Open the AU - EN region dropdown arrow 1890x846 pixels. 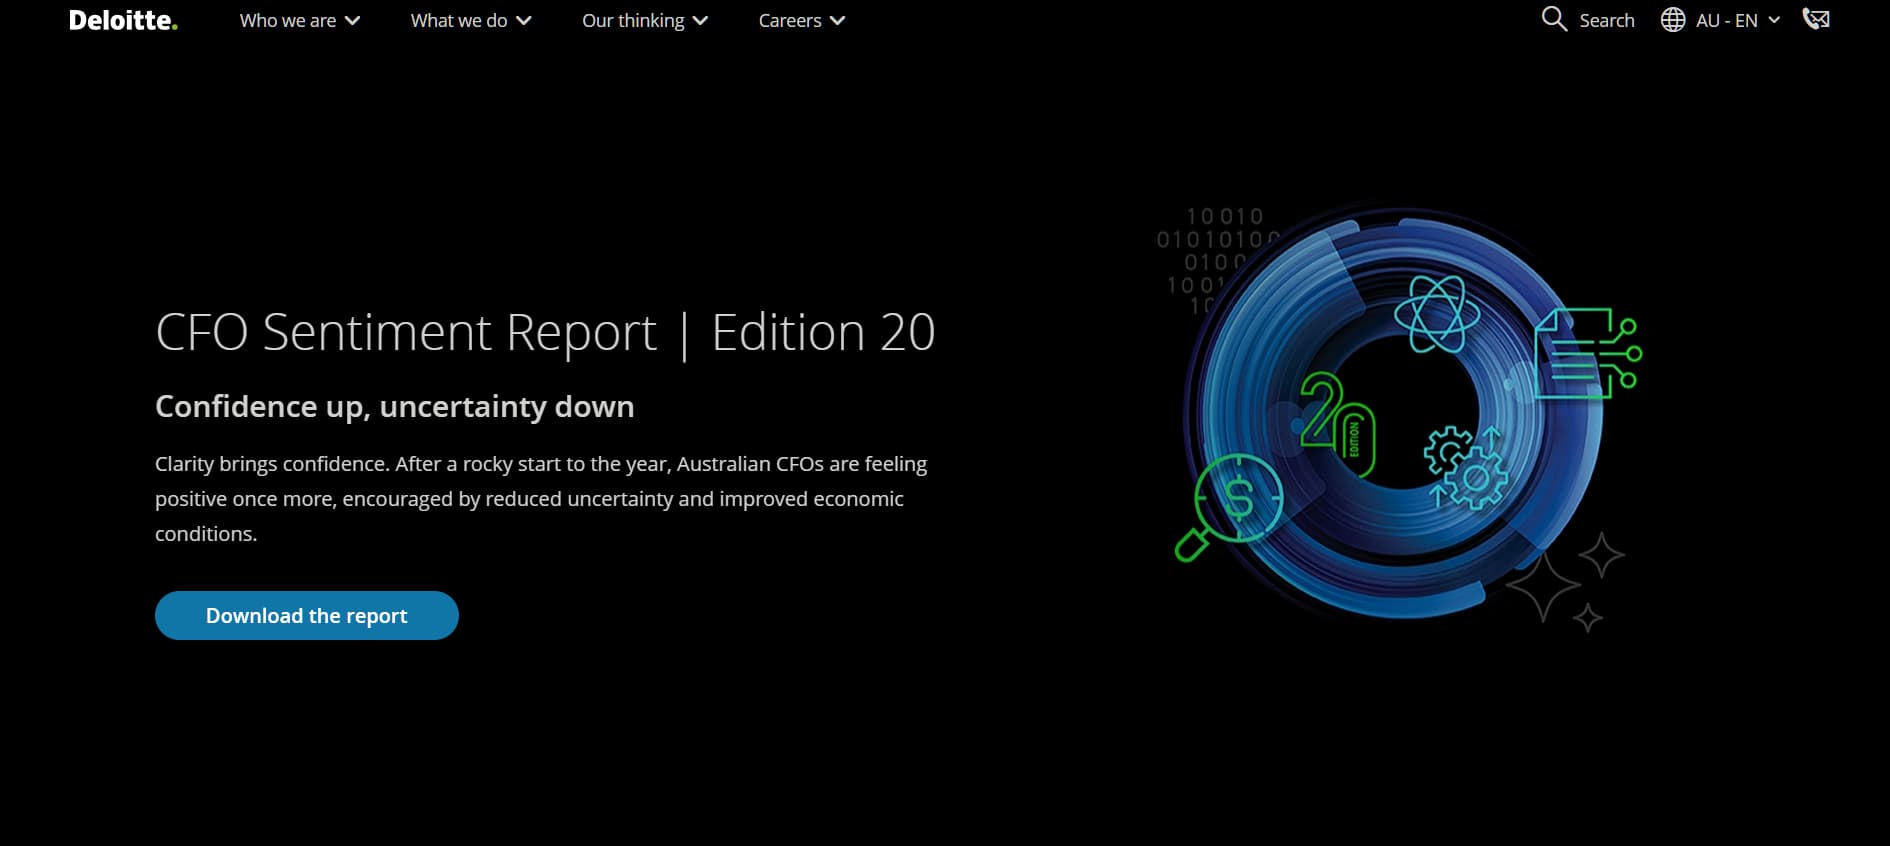pos(1774,20)
